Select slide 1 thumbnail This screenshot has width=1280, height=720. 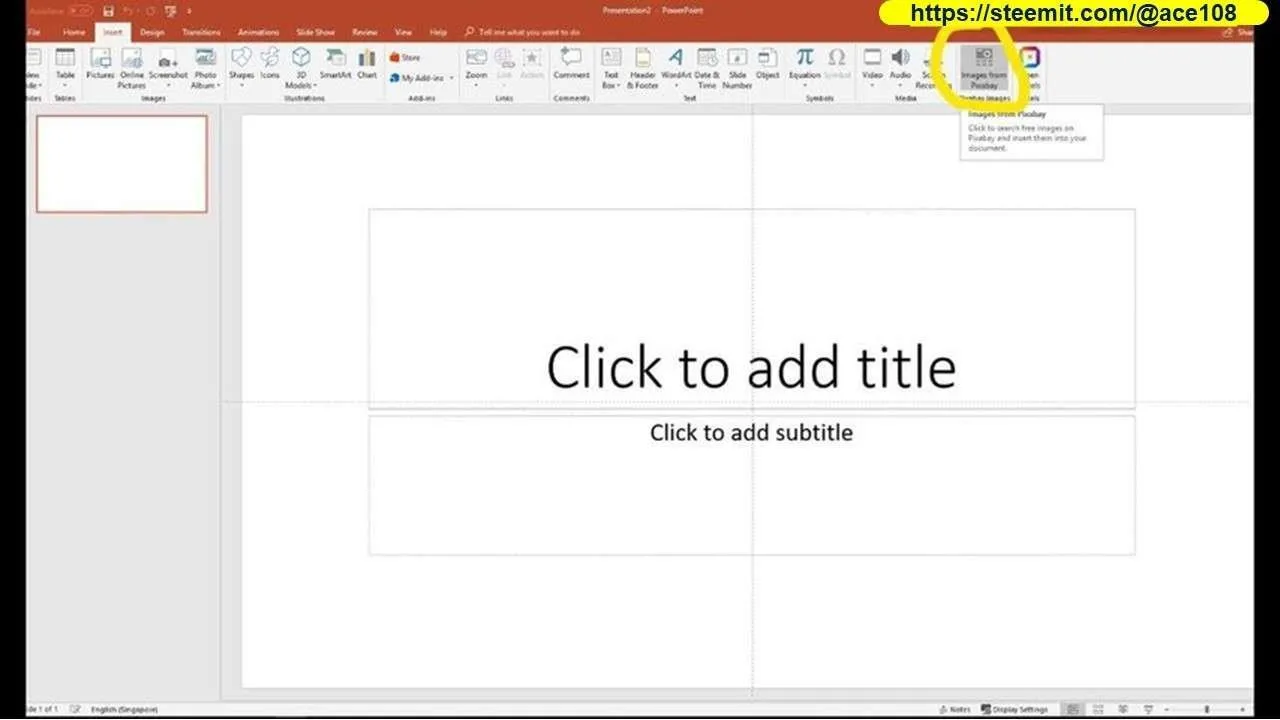[122, 164]
